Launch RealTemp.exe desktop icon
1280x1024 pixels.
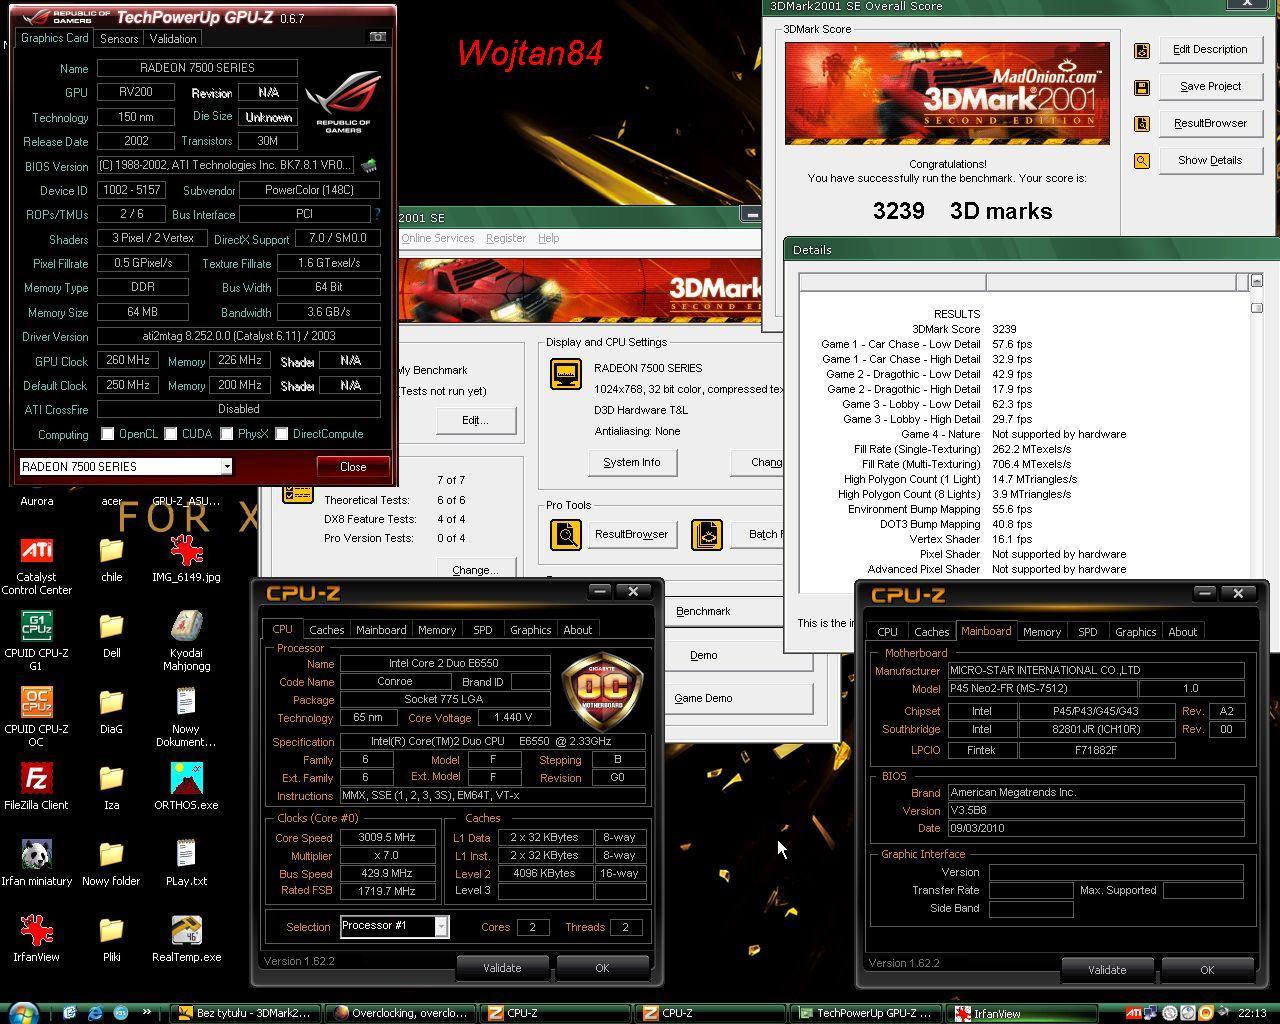186,939
